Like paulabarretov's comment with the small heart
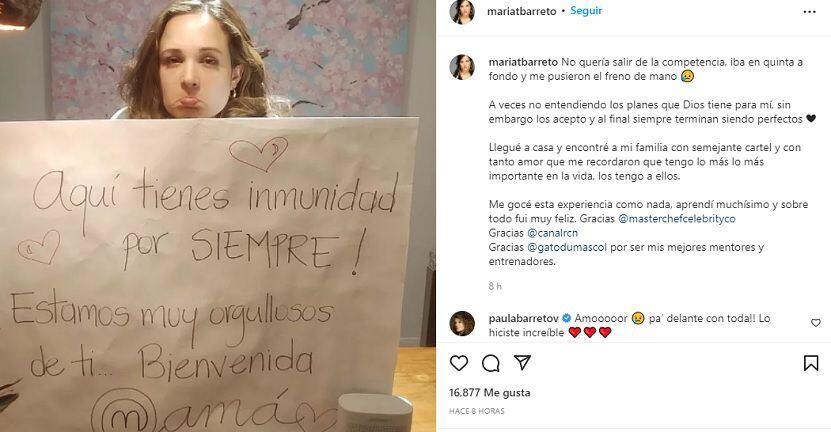Screen dimensions: 831x432 (x=816, y=322)
